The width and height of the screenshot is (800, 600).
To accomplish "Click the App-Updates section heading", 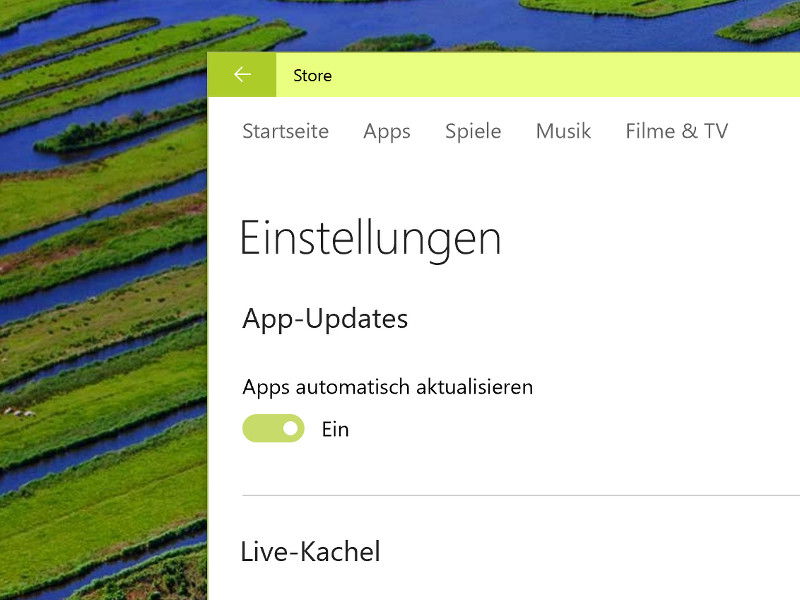I will pyautogui.click(x=325, y=319).
